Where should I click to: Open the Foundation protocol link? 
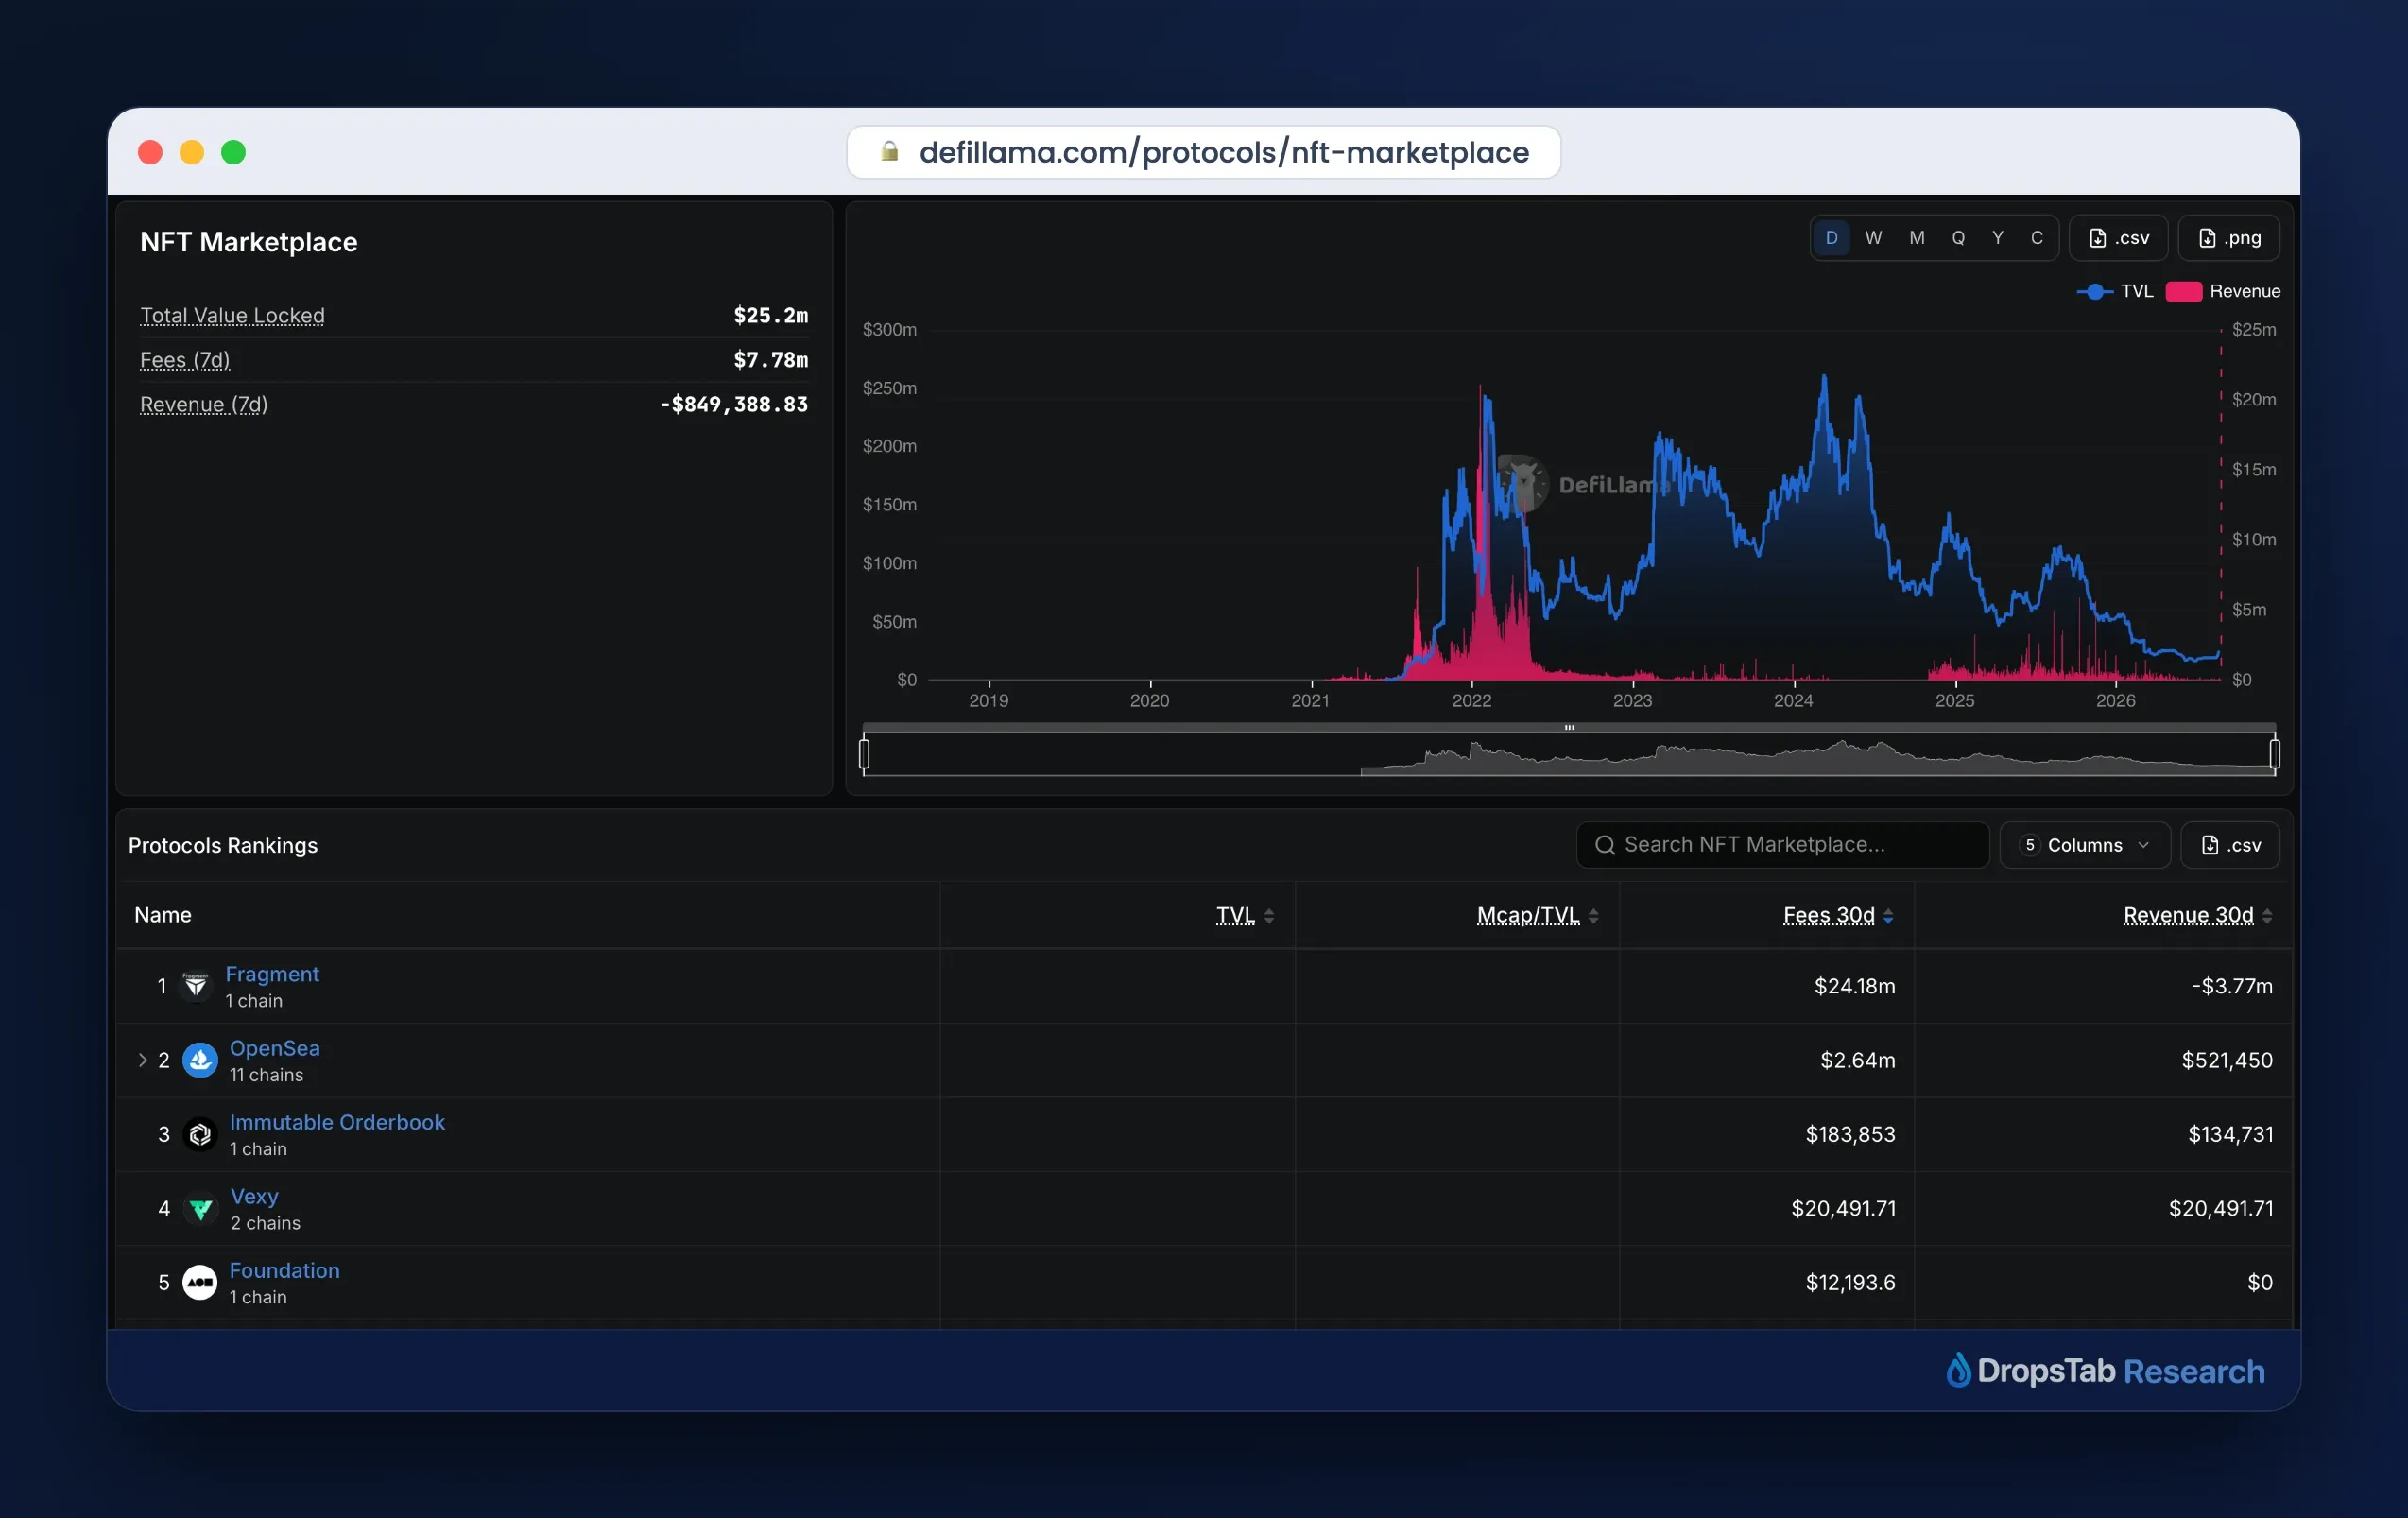pyautogui.click(x=284, y=1270)
